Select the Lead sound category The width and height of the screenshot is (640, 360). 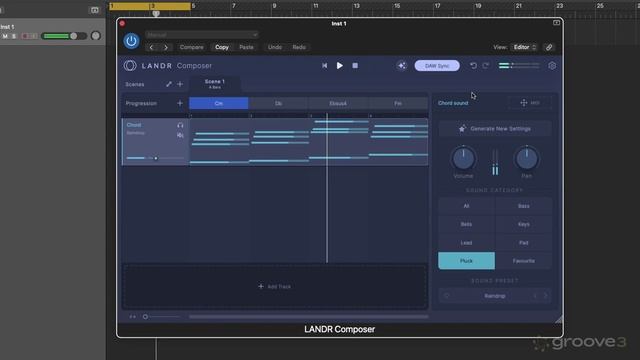(x=467, y=243)
